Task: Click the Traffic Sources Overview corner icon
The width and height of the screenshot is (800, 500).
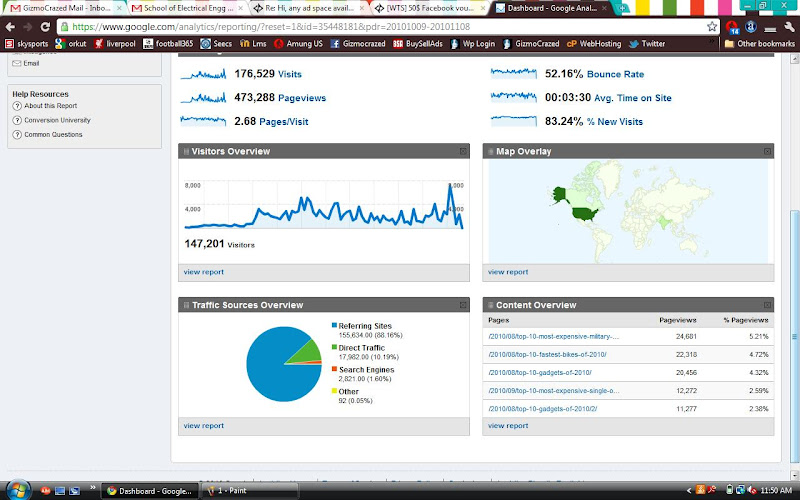Action: coord(463,305)
